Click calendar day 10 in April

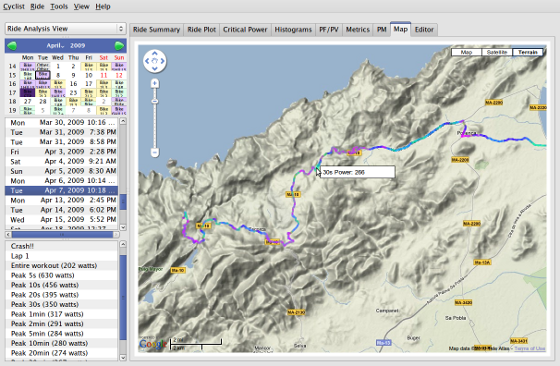(89, 75)
